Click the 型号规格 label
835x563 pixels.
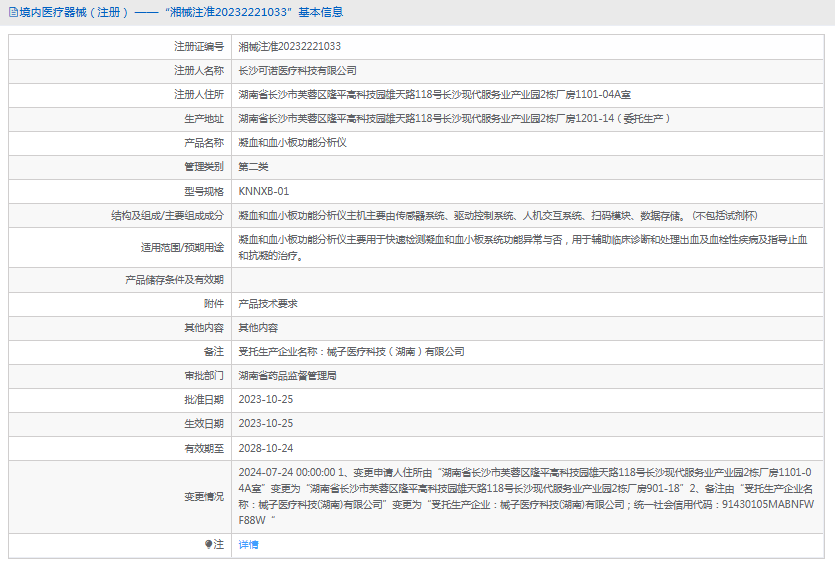(x=204, y=191)
